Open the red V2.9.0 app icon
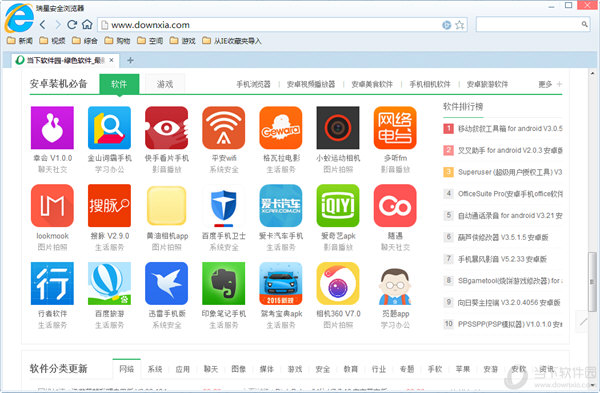The image size is (600, 393). pos(109,205)
